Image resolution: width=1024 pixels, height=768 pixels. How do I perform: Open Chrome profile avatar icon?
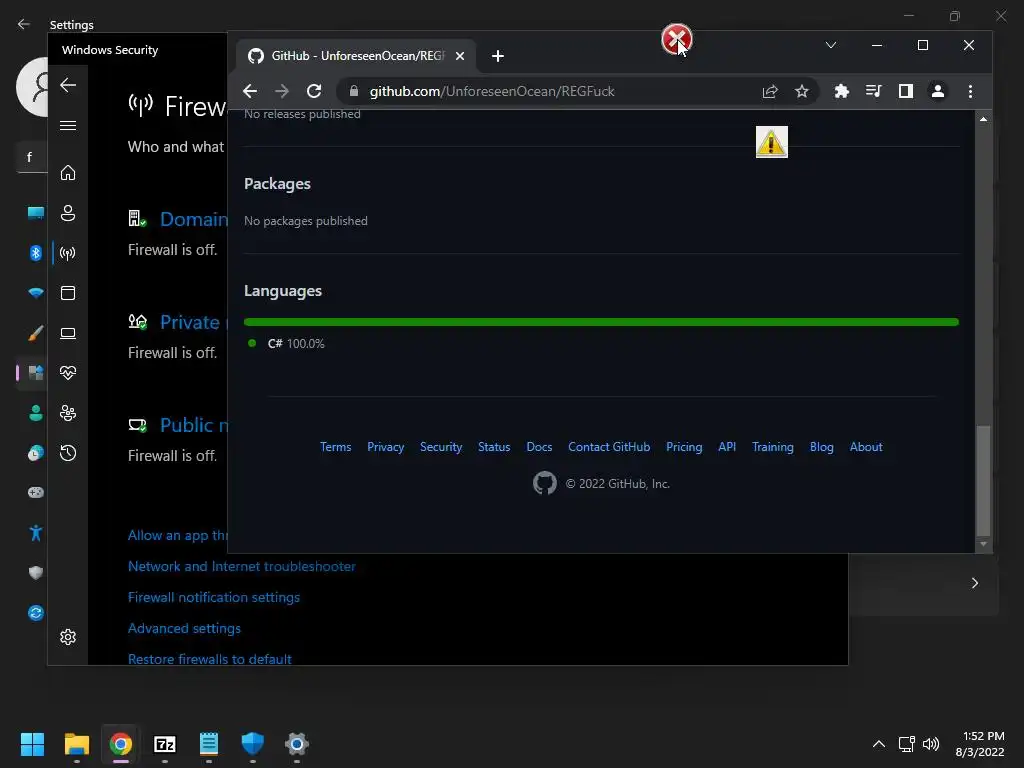click(938, 91)
